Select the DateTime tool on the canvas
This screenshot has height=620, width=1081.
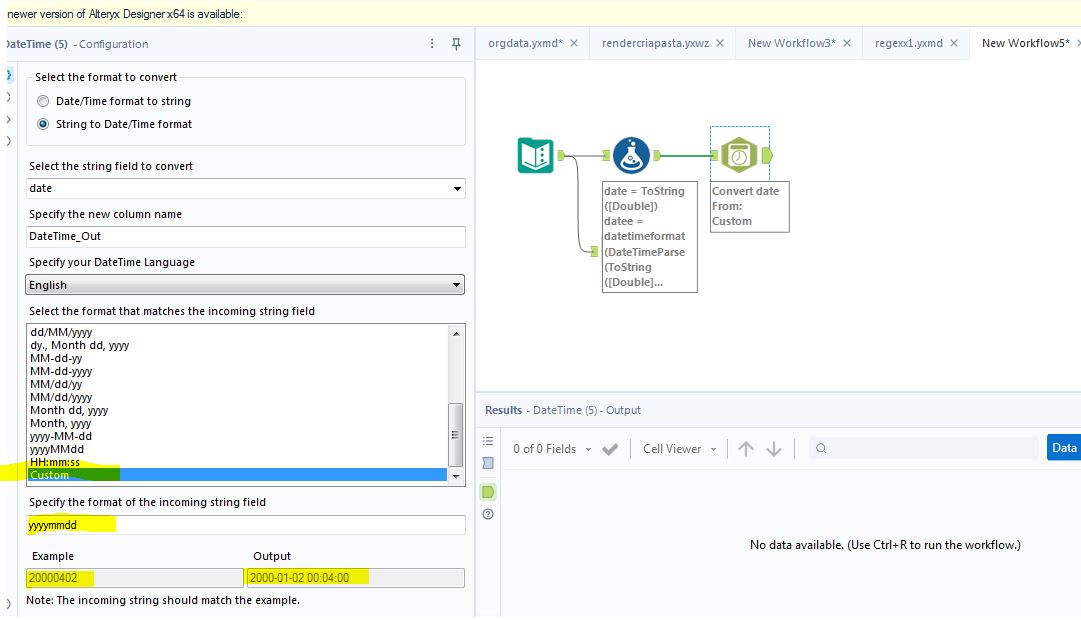[740, 155]
